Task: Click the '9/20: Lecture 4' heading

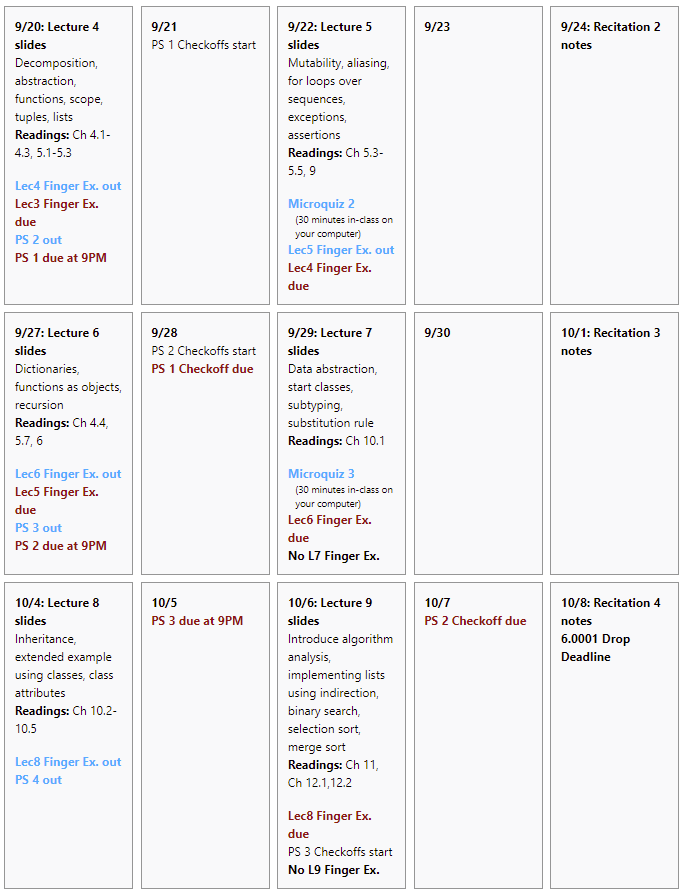Action: tap(57, 27)
